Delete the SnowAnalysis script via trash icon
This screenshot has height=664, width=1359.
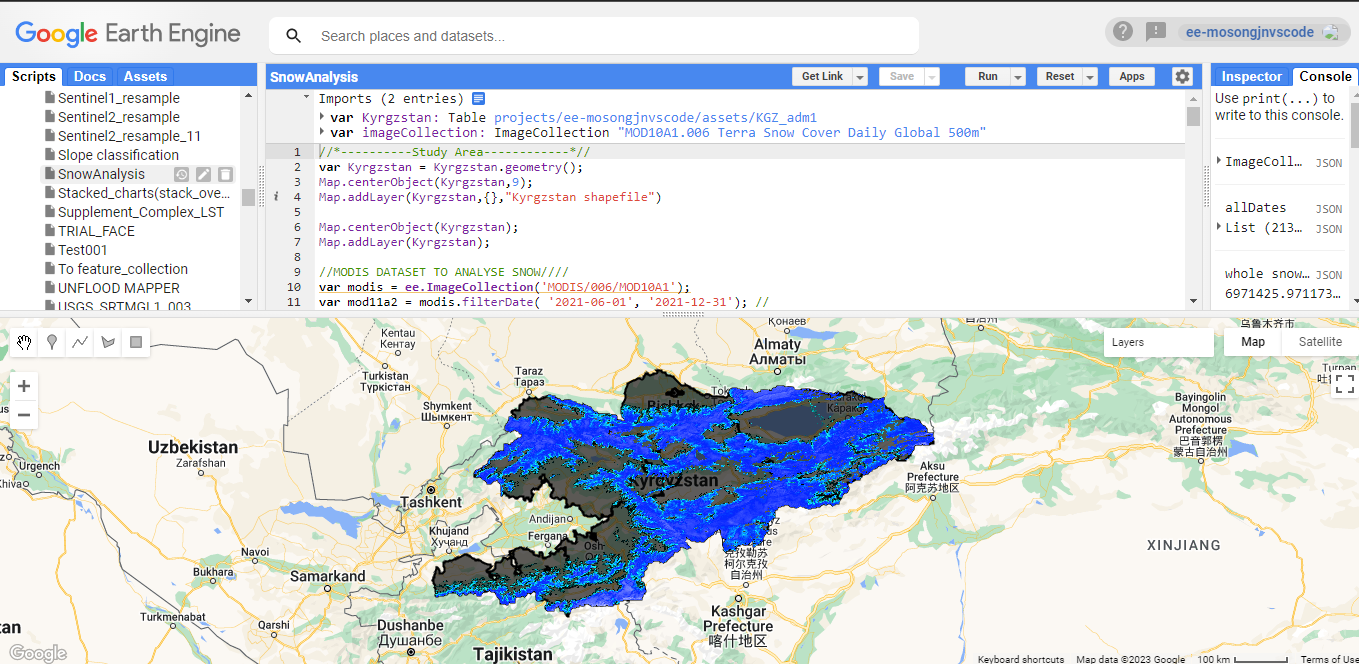226,175
